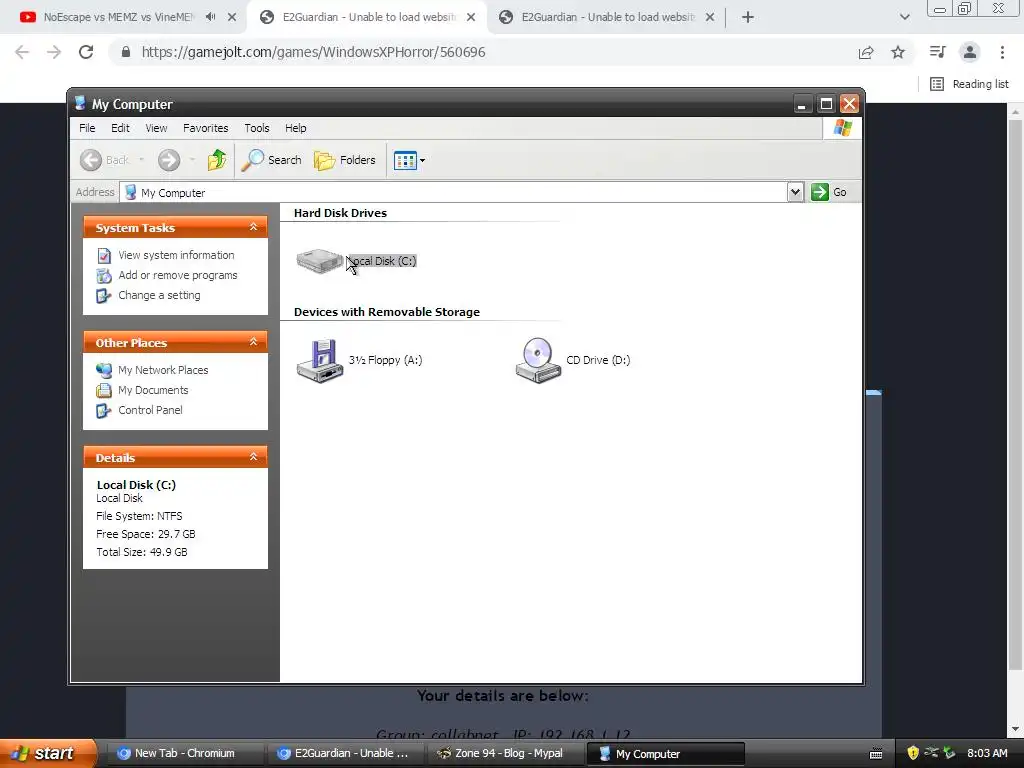Open the browser tab search chevron

point(904,17)
